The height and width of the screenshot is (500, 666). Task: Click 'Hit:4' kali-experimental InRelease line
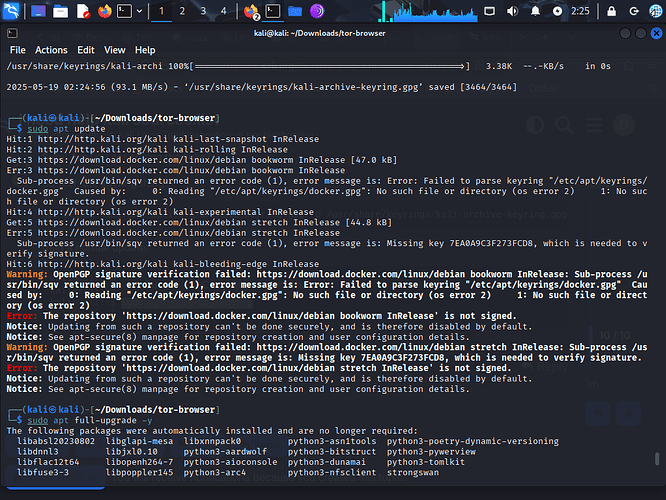160,212
